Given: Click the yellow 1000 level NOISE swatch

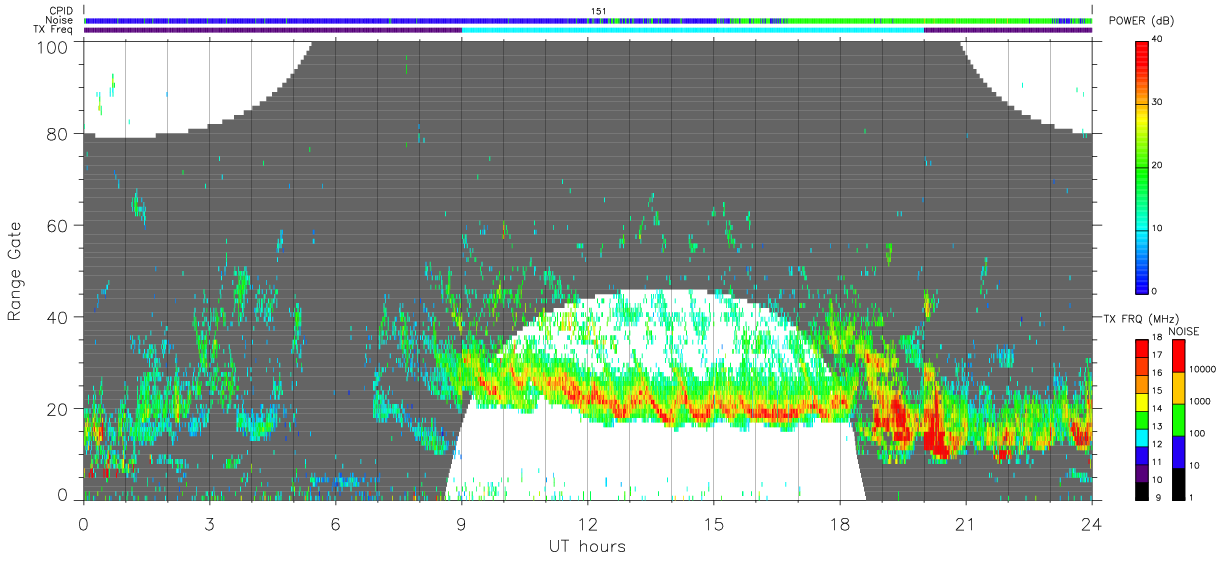Looking at the screenshot, I should [x=1178, y=388].
